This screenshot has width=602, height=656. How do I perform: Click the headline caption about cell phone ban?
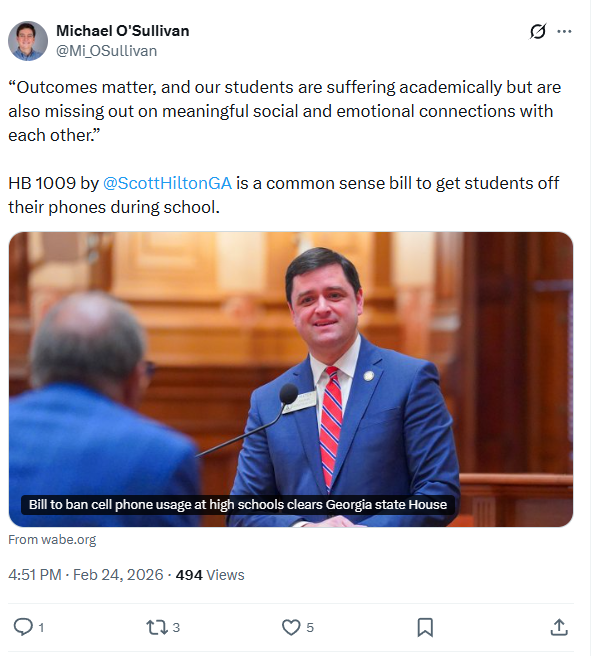click(x=237, y=505)
